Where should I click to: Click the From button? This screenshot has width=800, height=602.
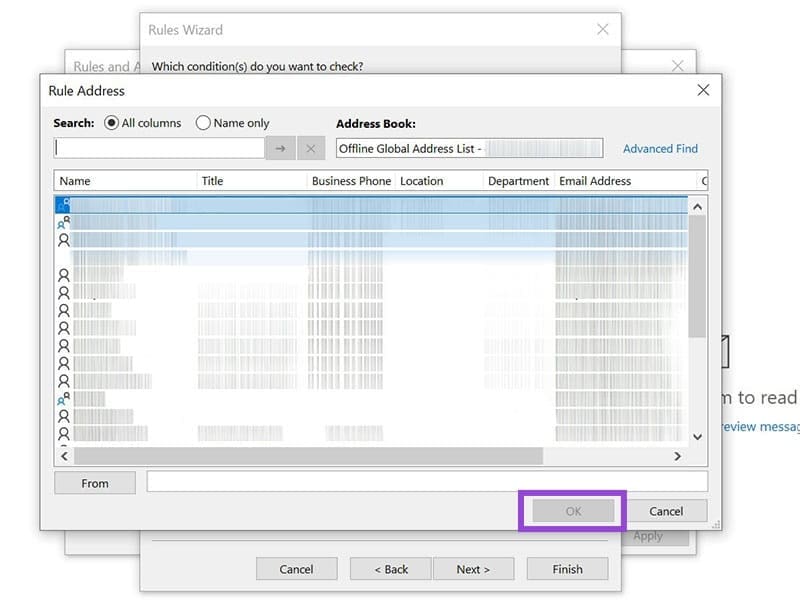(94, 483)
